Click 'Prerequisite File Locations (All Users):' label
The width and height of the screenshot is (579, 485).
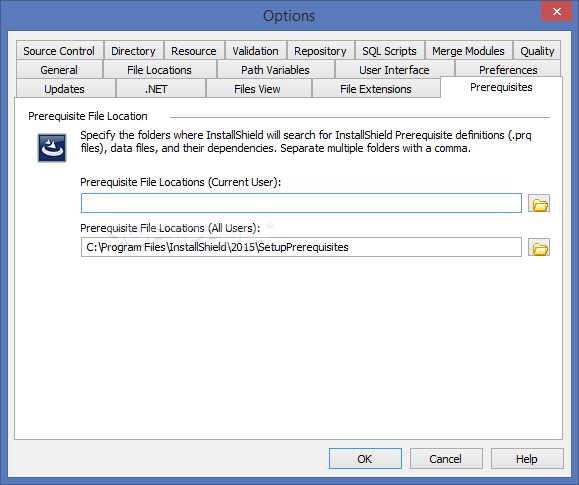[170, 228]
